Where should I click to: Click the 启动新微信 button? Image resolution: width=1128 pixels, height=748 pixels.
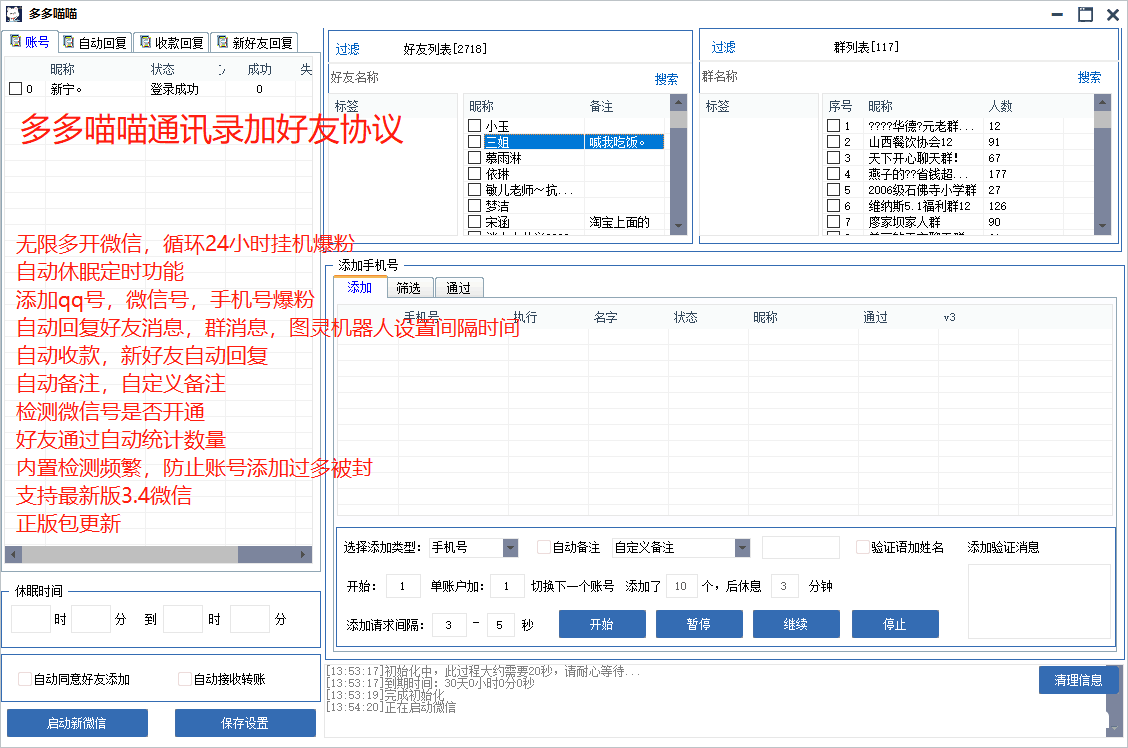(77, 723)
